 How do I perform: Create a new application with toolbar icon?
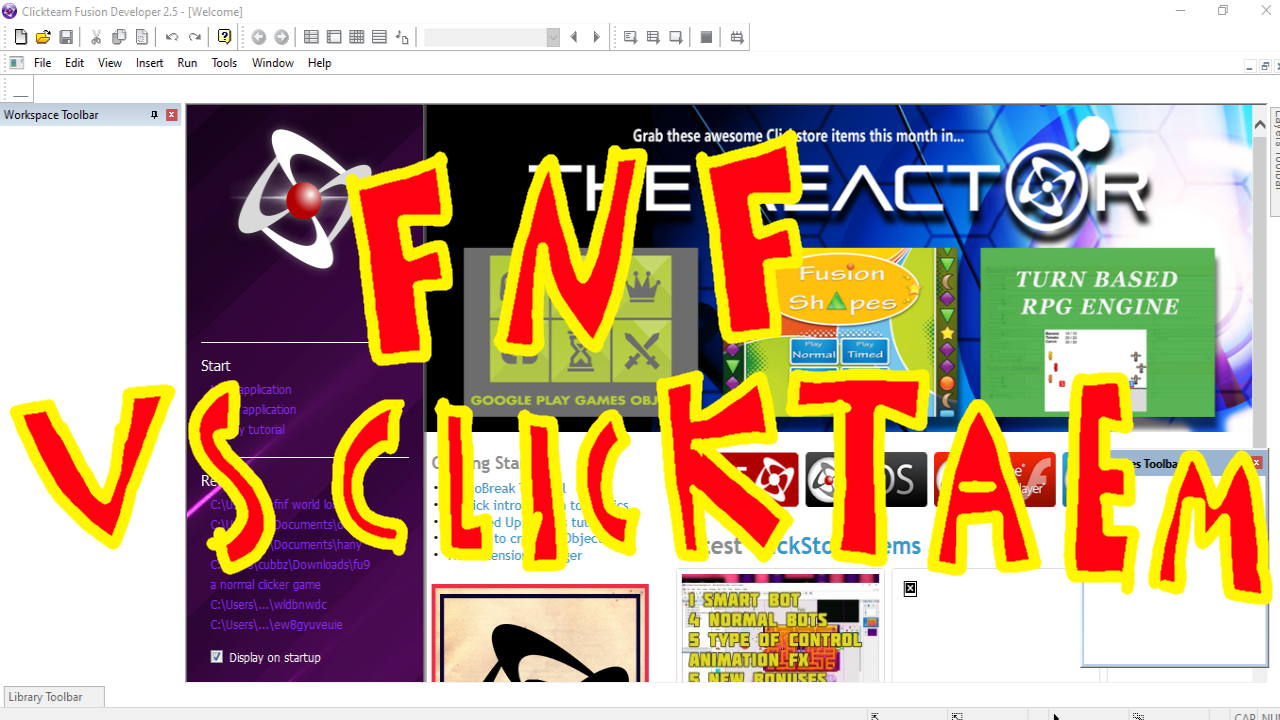[x=21, y=37]
